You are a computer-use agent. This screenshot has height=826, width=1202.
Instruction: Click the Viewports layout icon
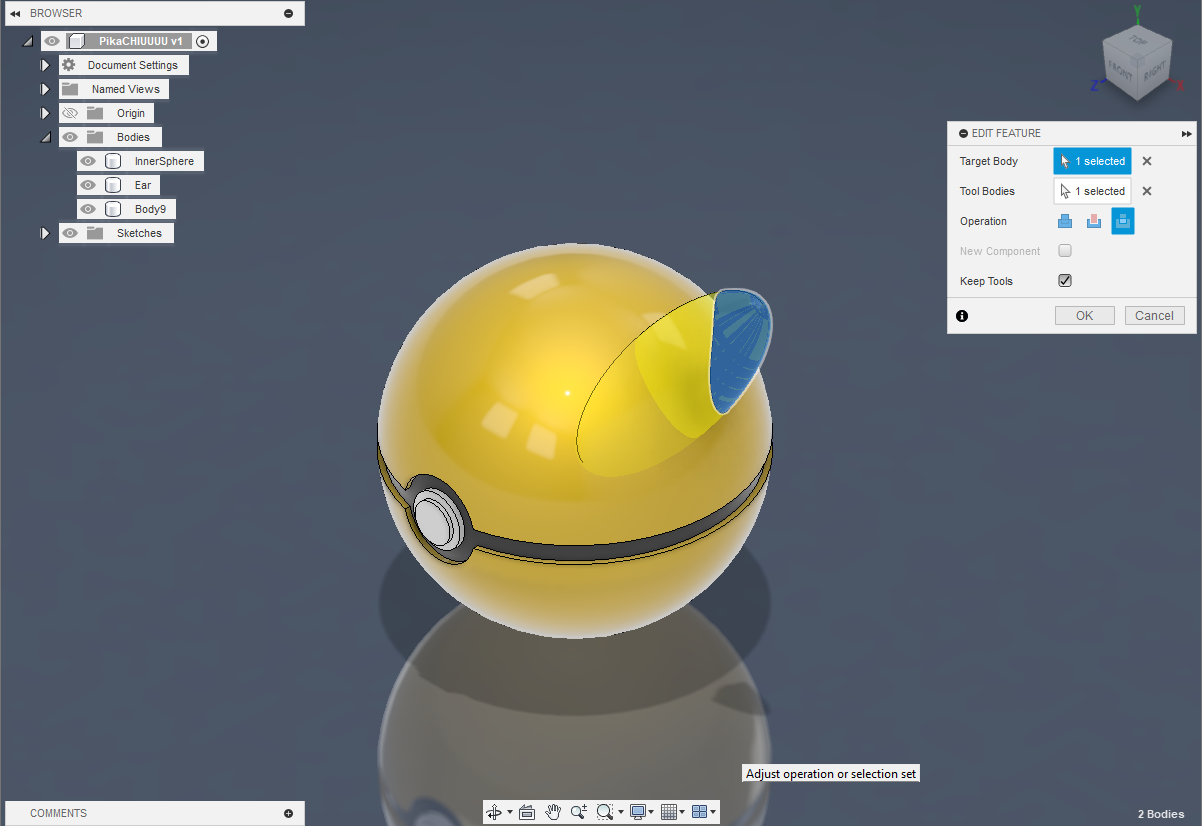coord(700,812)
